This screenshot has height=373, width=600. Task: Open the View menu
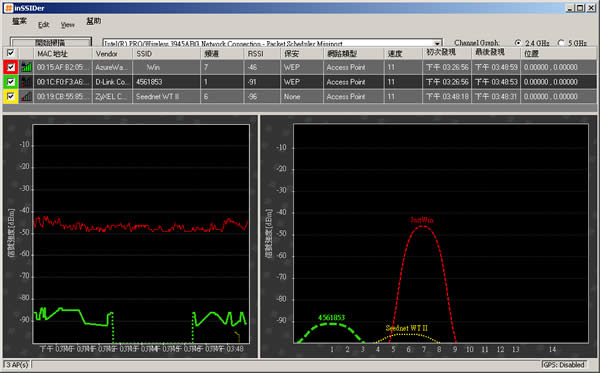(67, 25)
